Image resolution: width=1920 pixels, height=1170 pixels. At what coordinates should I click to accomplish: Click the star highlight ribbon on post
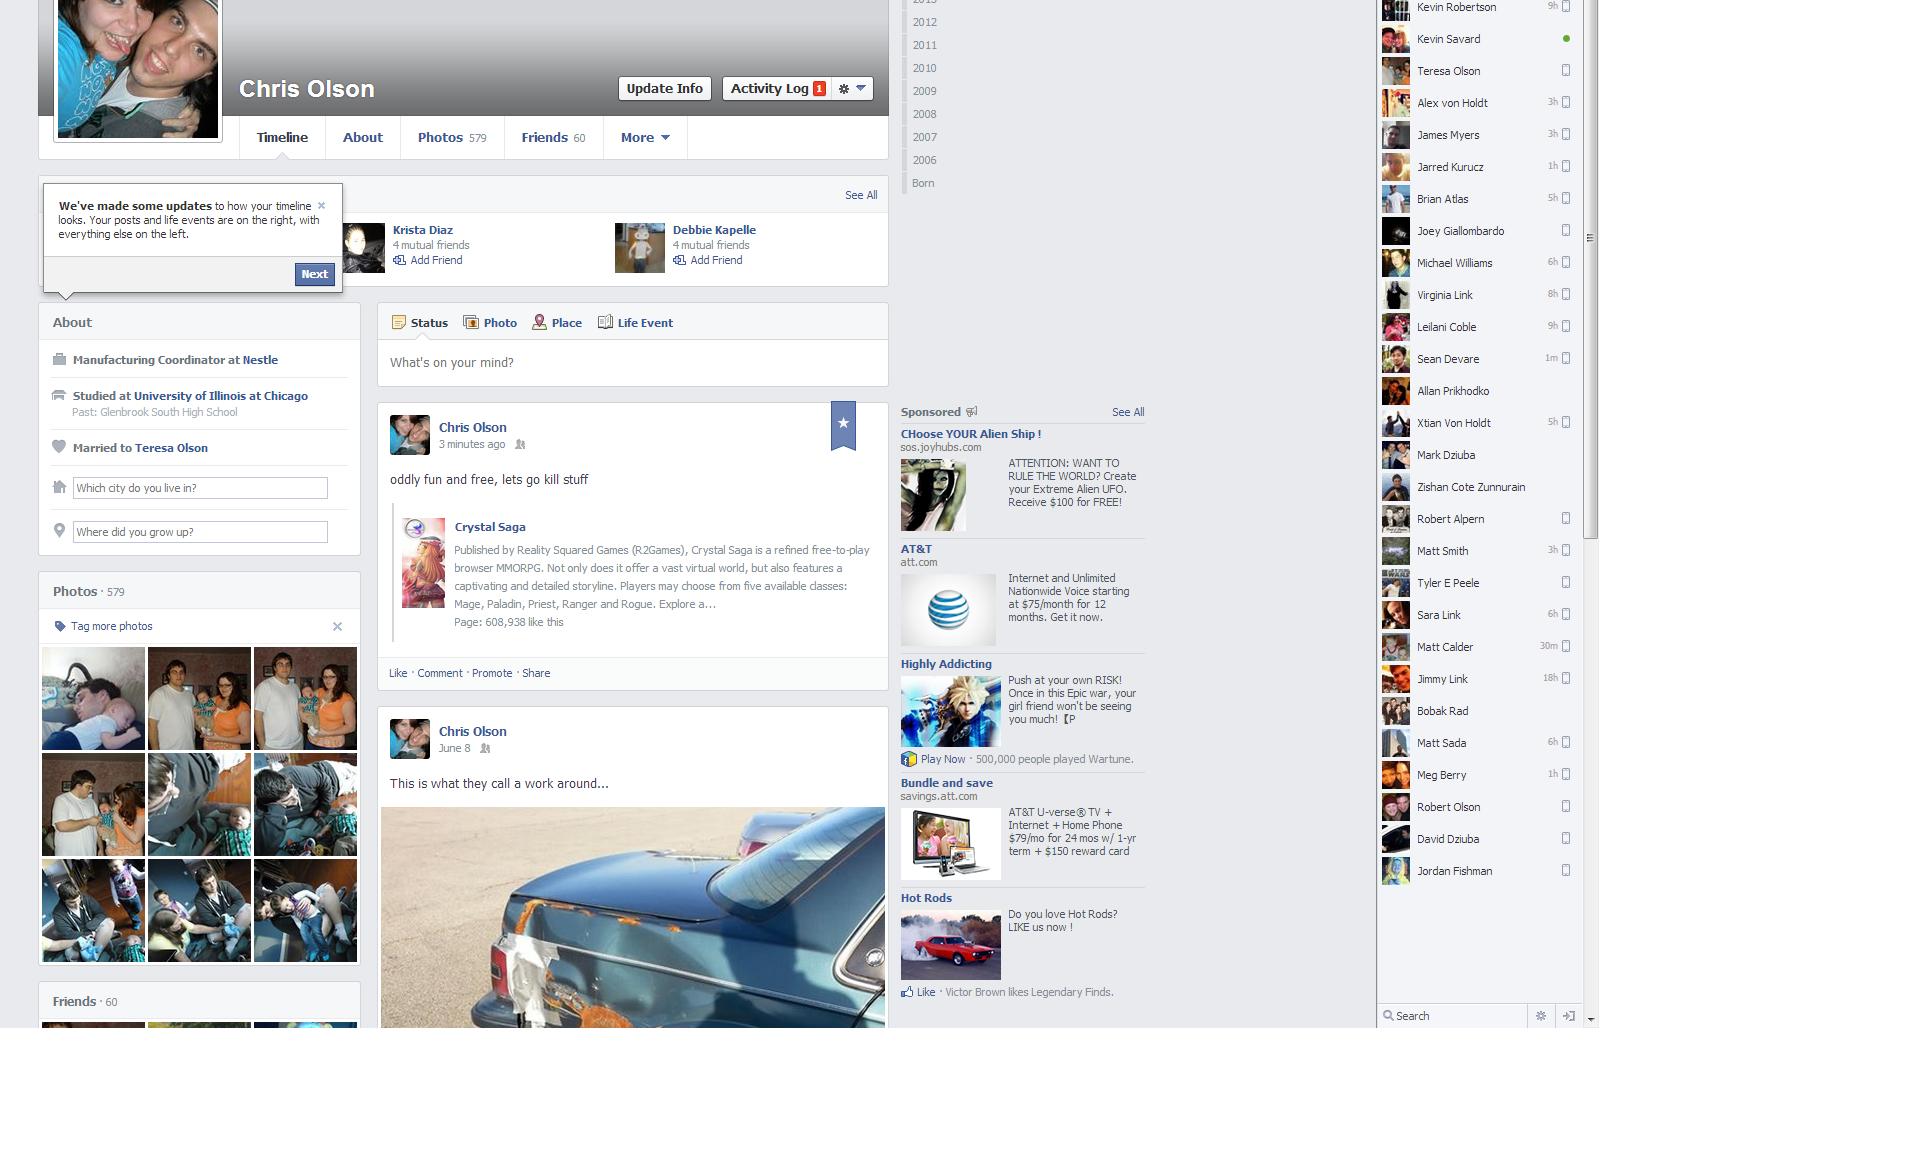pos(843,424)
